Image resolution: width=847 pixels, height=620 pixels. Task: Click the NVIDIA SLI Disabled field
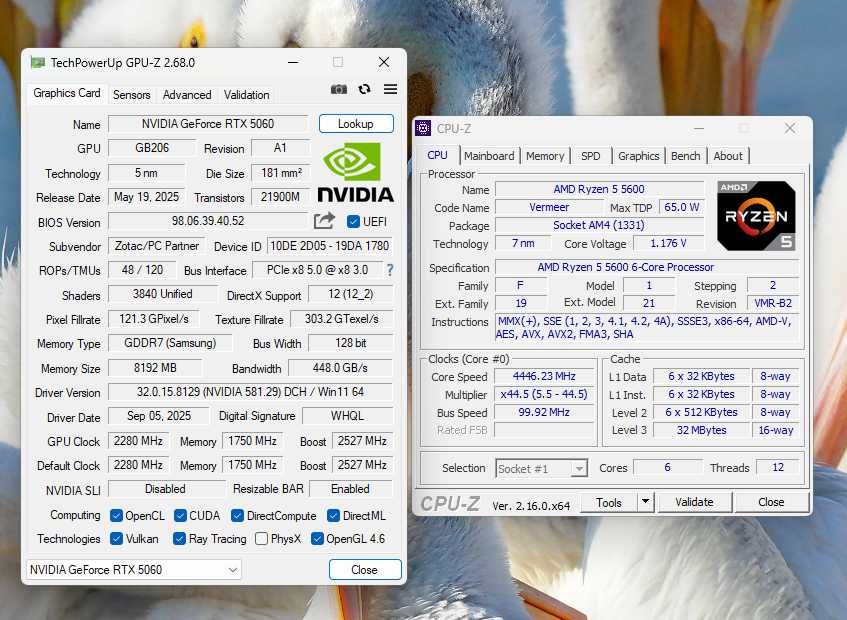click(x=166, y=489)
